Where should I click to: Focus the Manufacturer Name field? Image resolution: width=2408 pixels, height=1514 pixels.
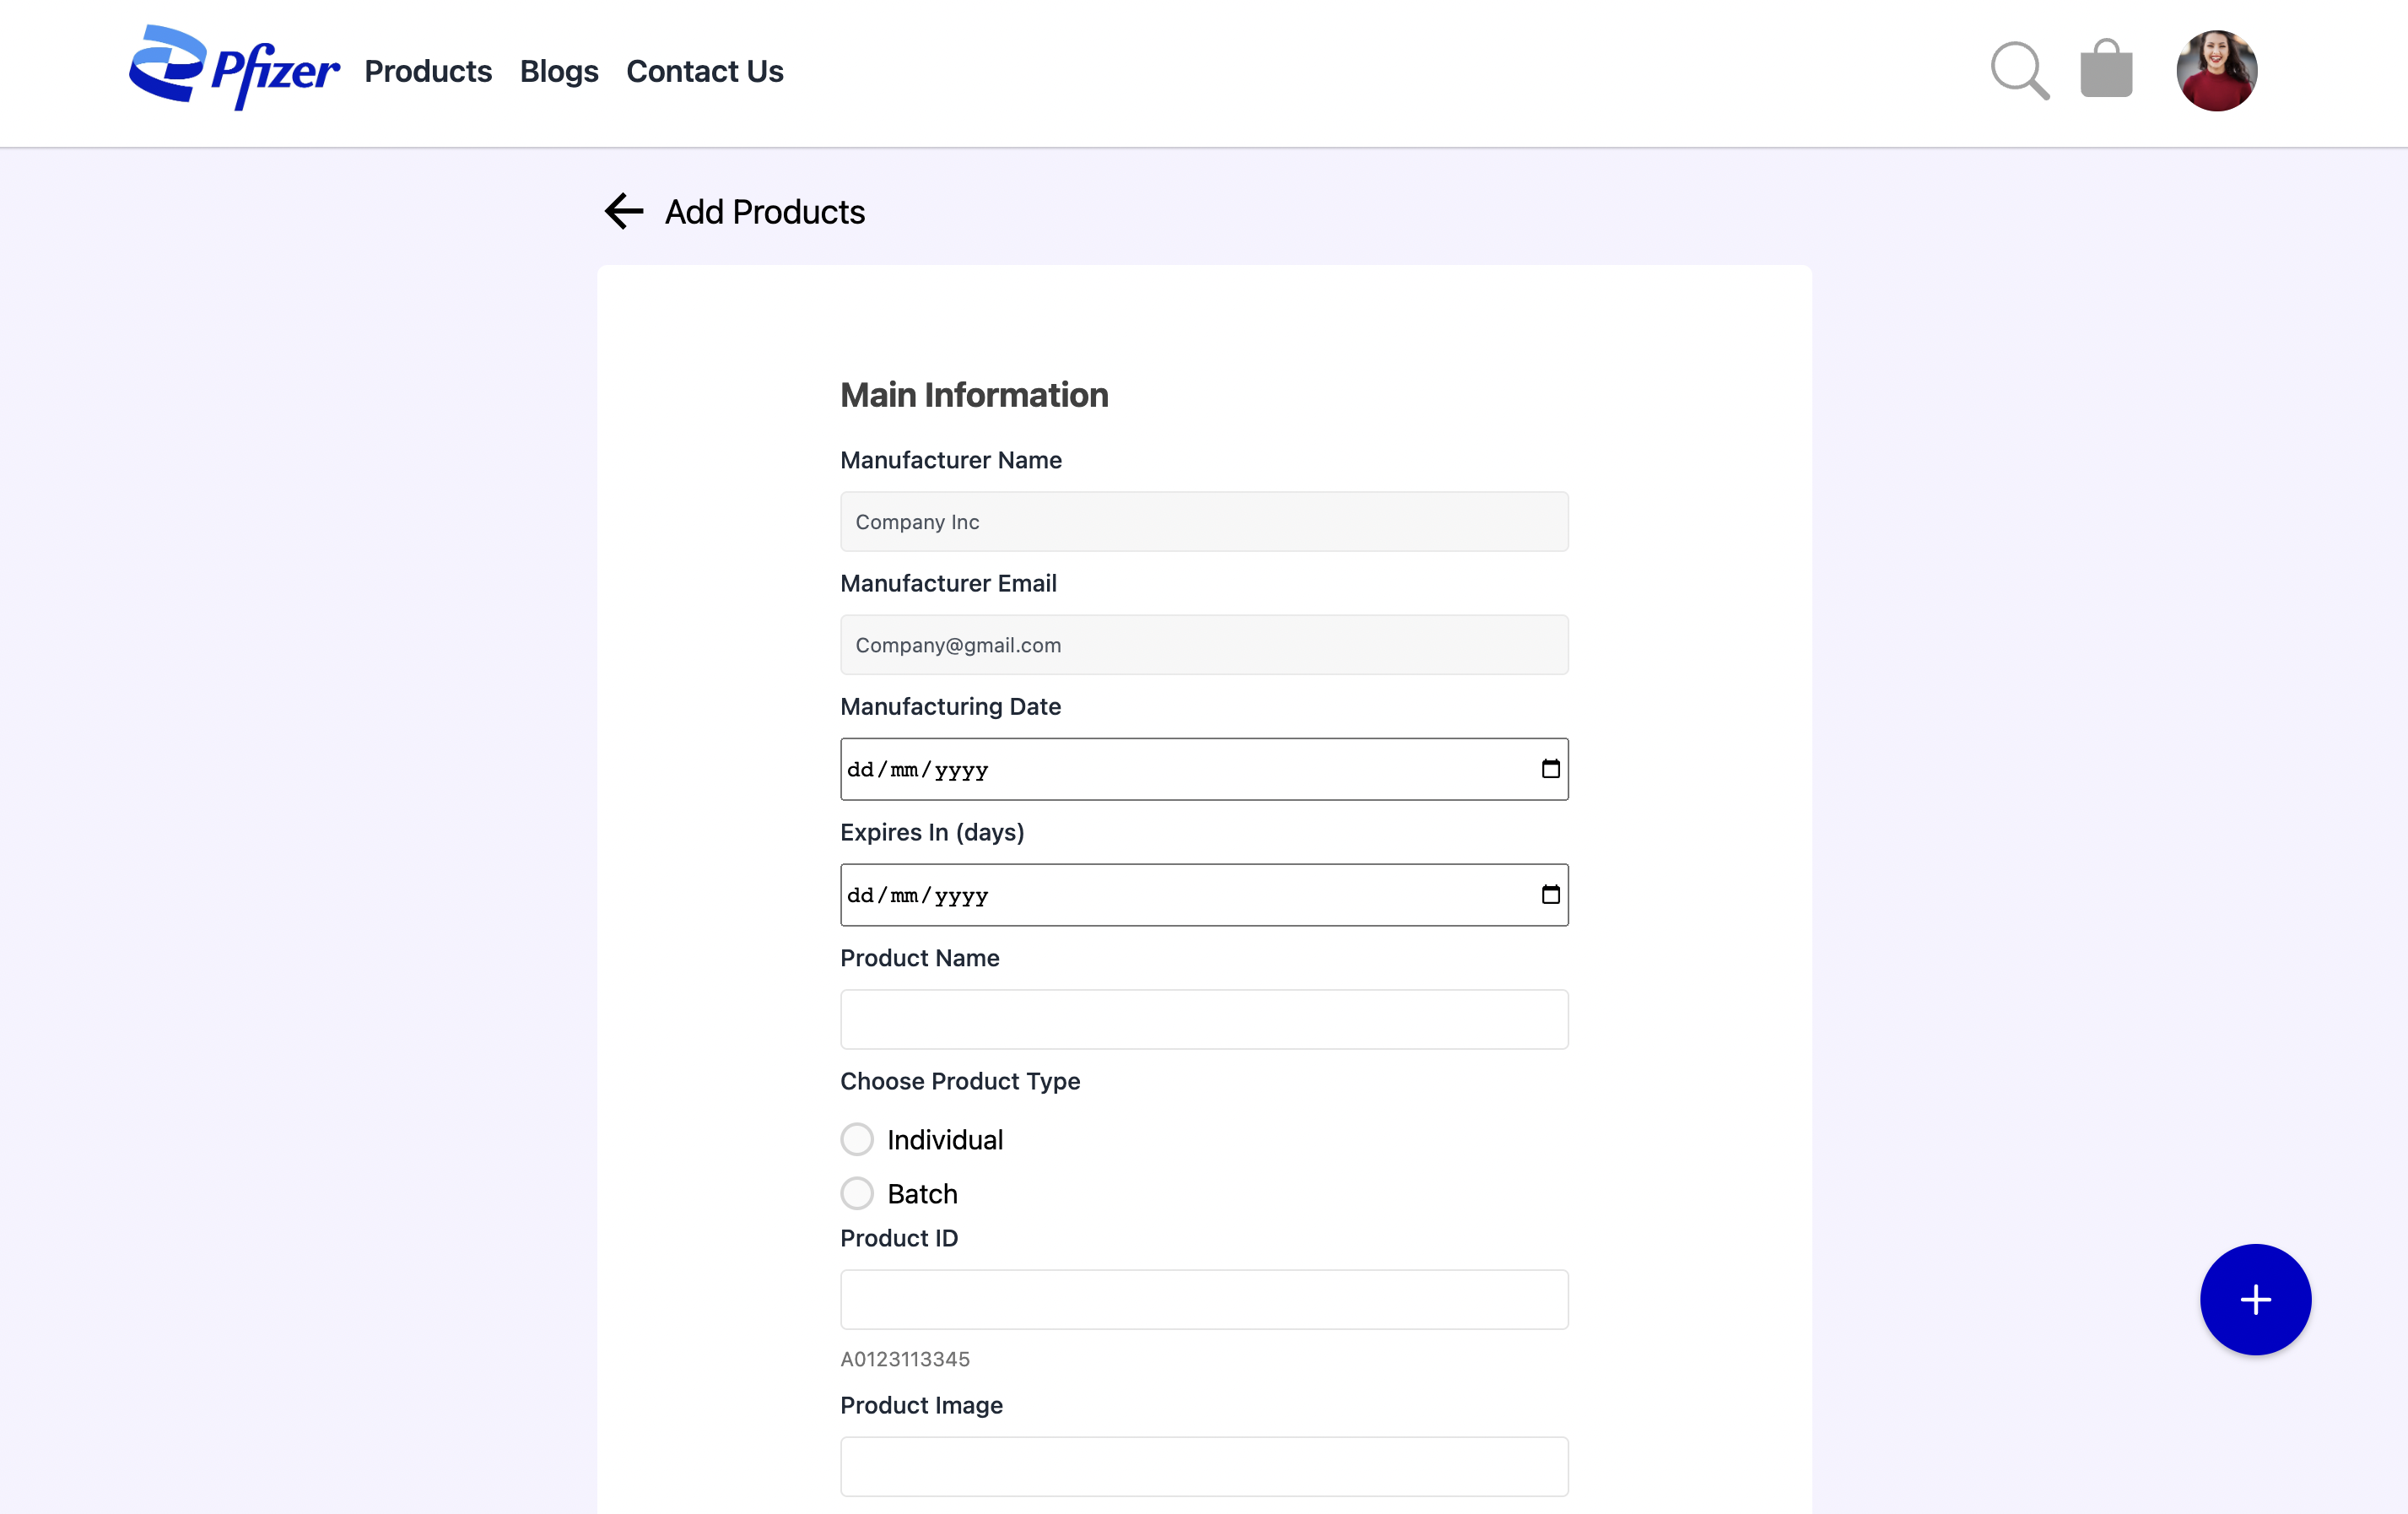pos(1204,521)
